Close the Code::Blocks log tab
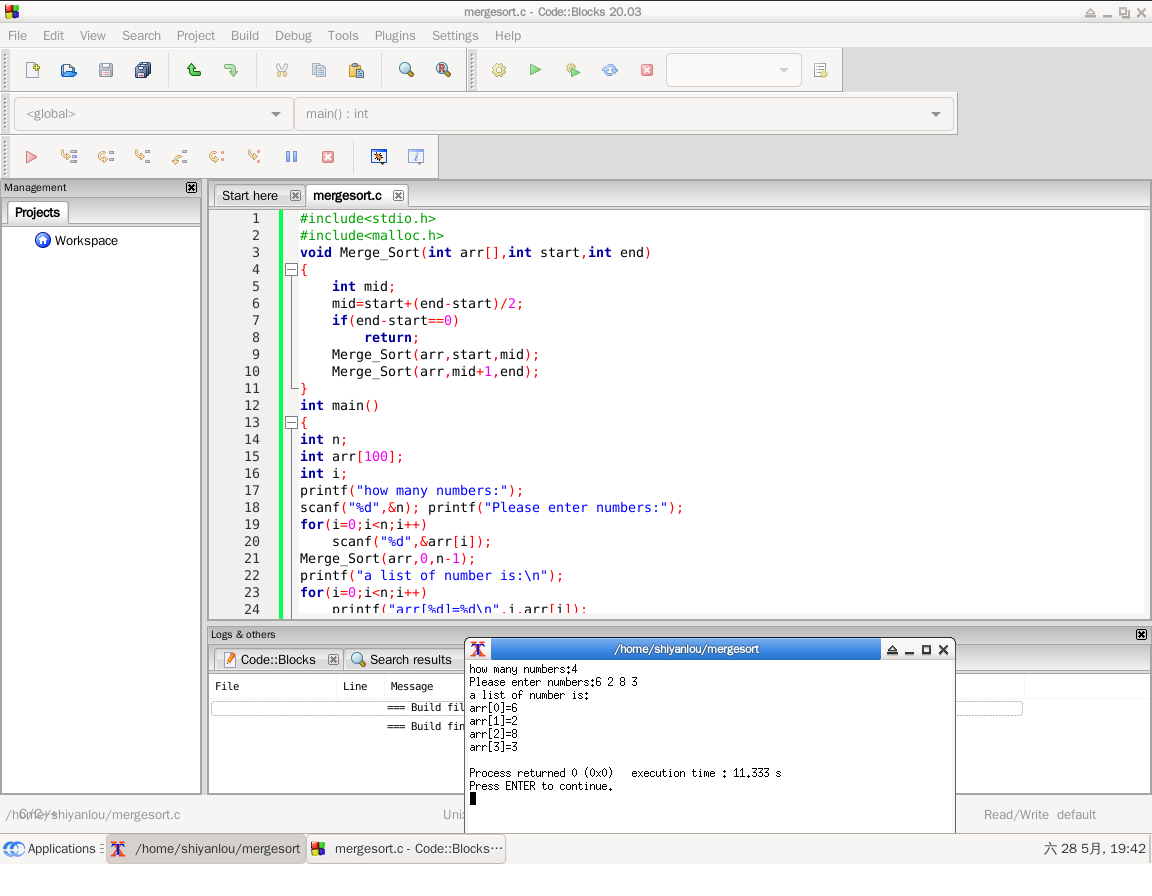 pos(334,660)
